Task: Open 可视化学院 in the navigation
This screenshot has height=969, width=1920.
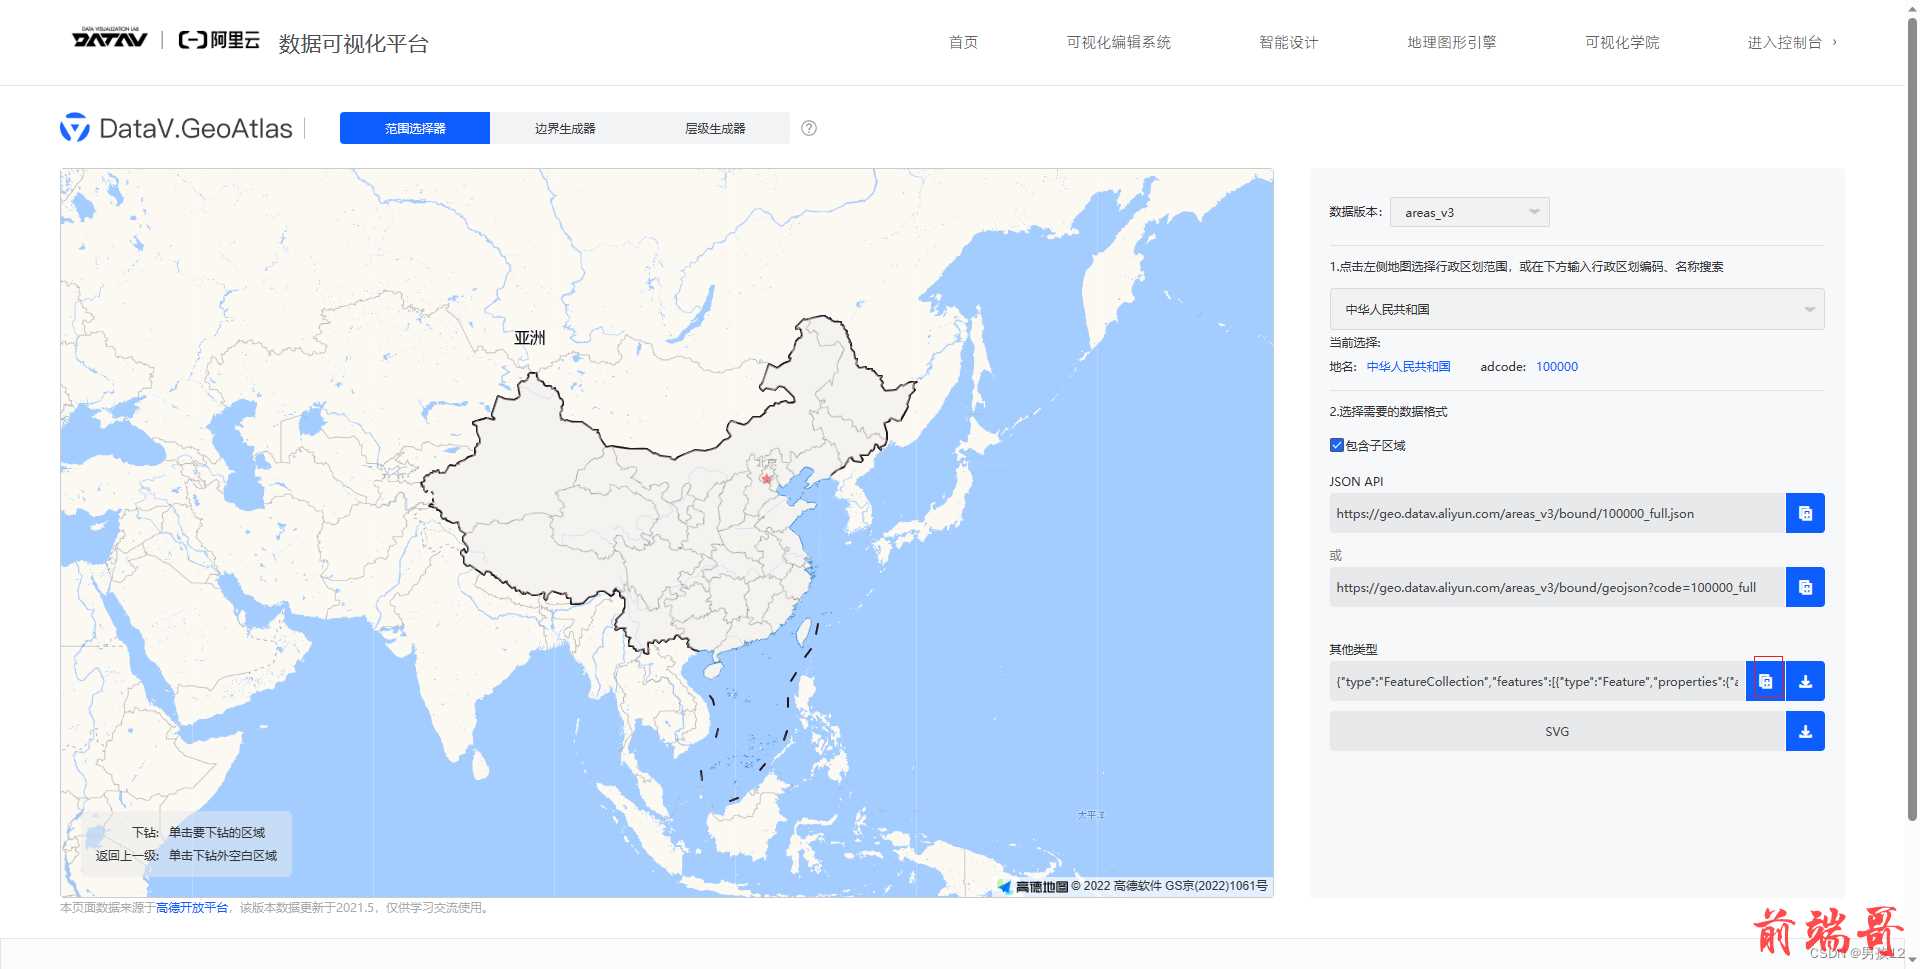Action: (1622, 42)
